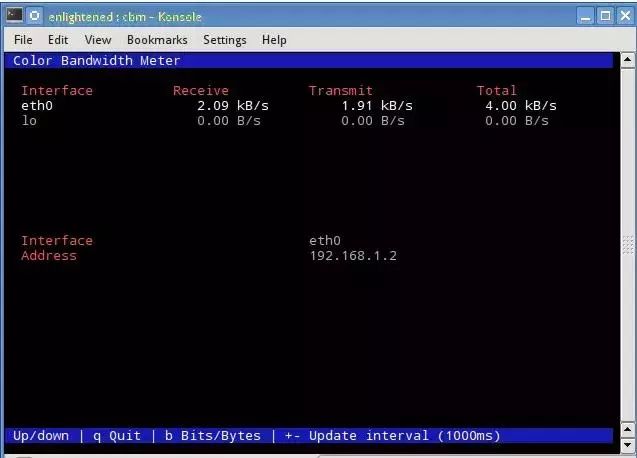Screen dimensions: 637x458
Task: Click the 2.09 kB/s receive value
Action: tap(233, 106)
